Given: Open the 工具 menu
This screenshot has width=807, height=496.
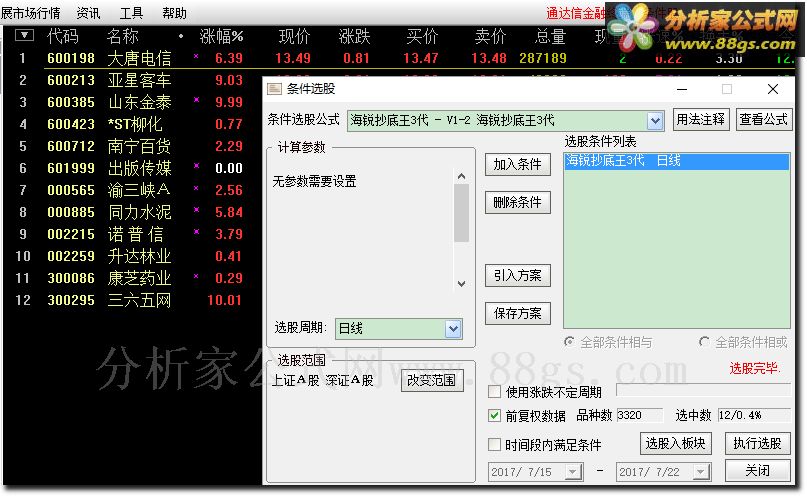Looking at the screenshot, I should click(x=131, y=13).
